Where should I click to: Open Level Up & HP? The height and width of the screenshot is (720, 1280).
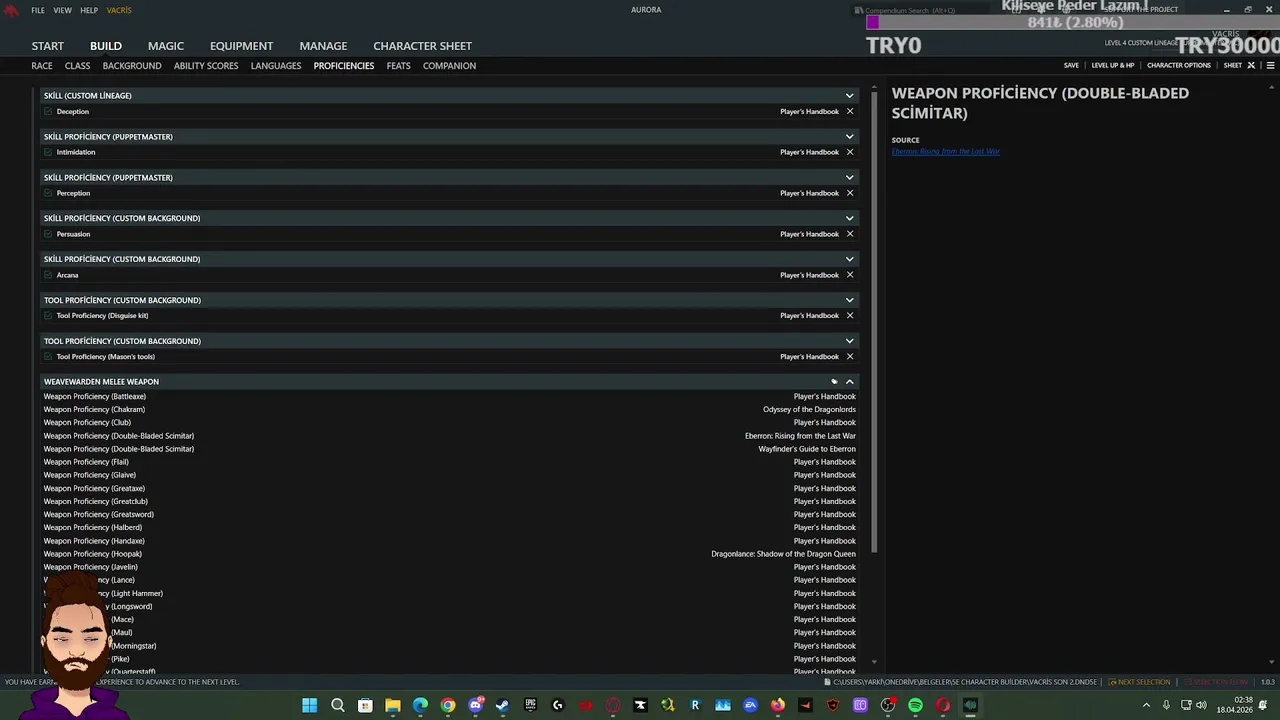[1113, 65]
